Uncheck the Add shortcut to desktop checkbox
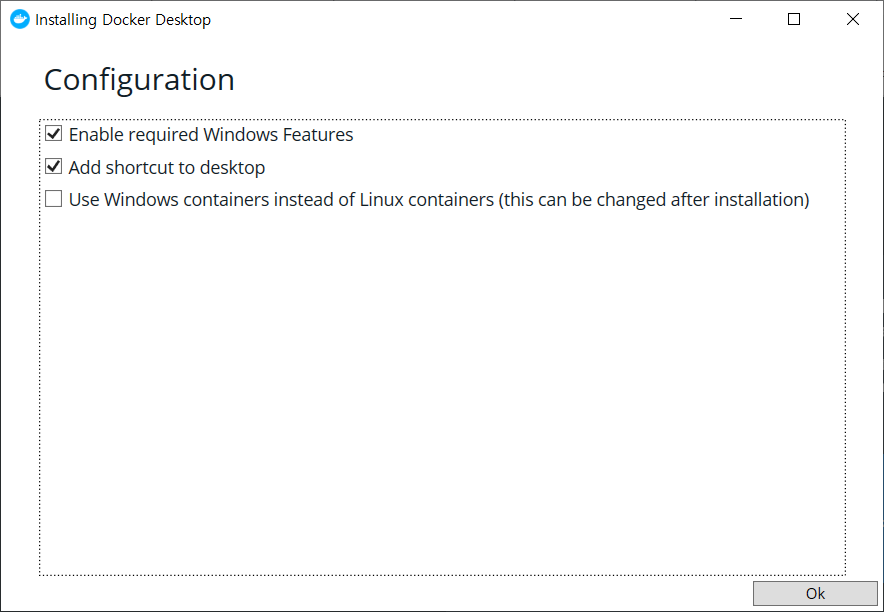The width and height of the screenshot is (884, 612). tap(54, 167)
